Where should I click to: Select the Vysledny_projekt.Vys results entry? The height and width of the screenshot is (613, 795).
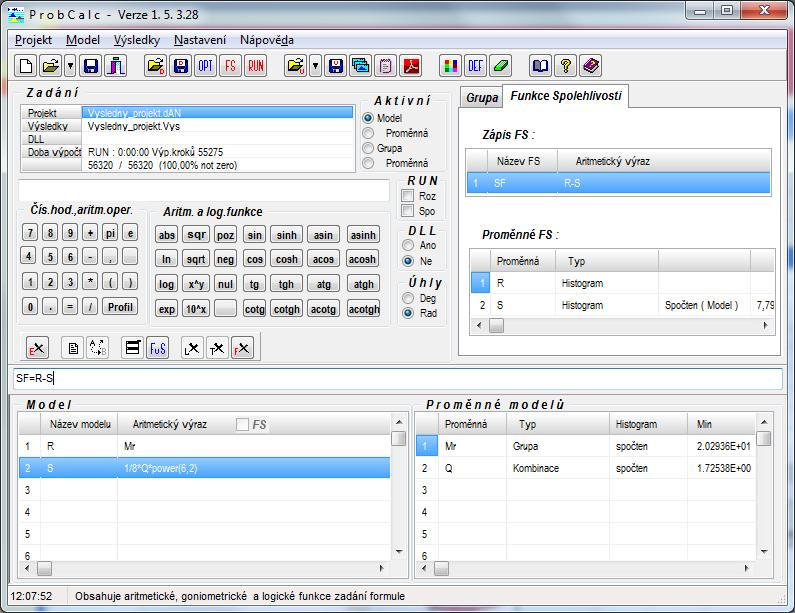click(x=217, y=126)
